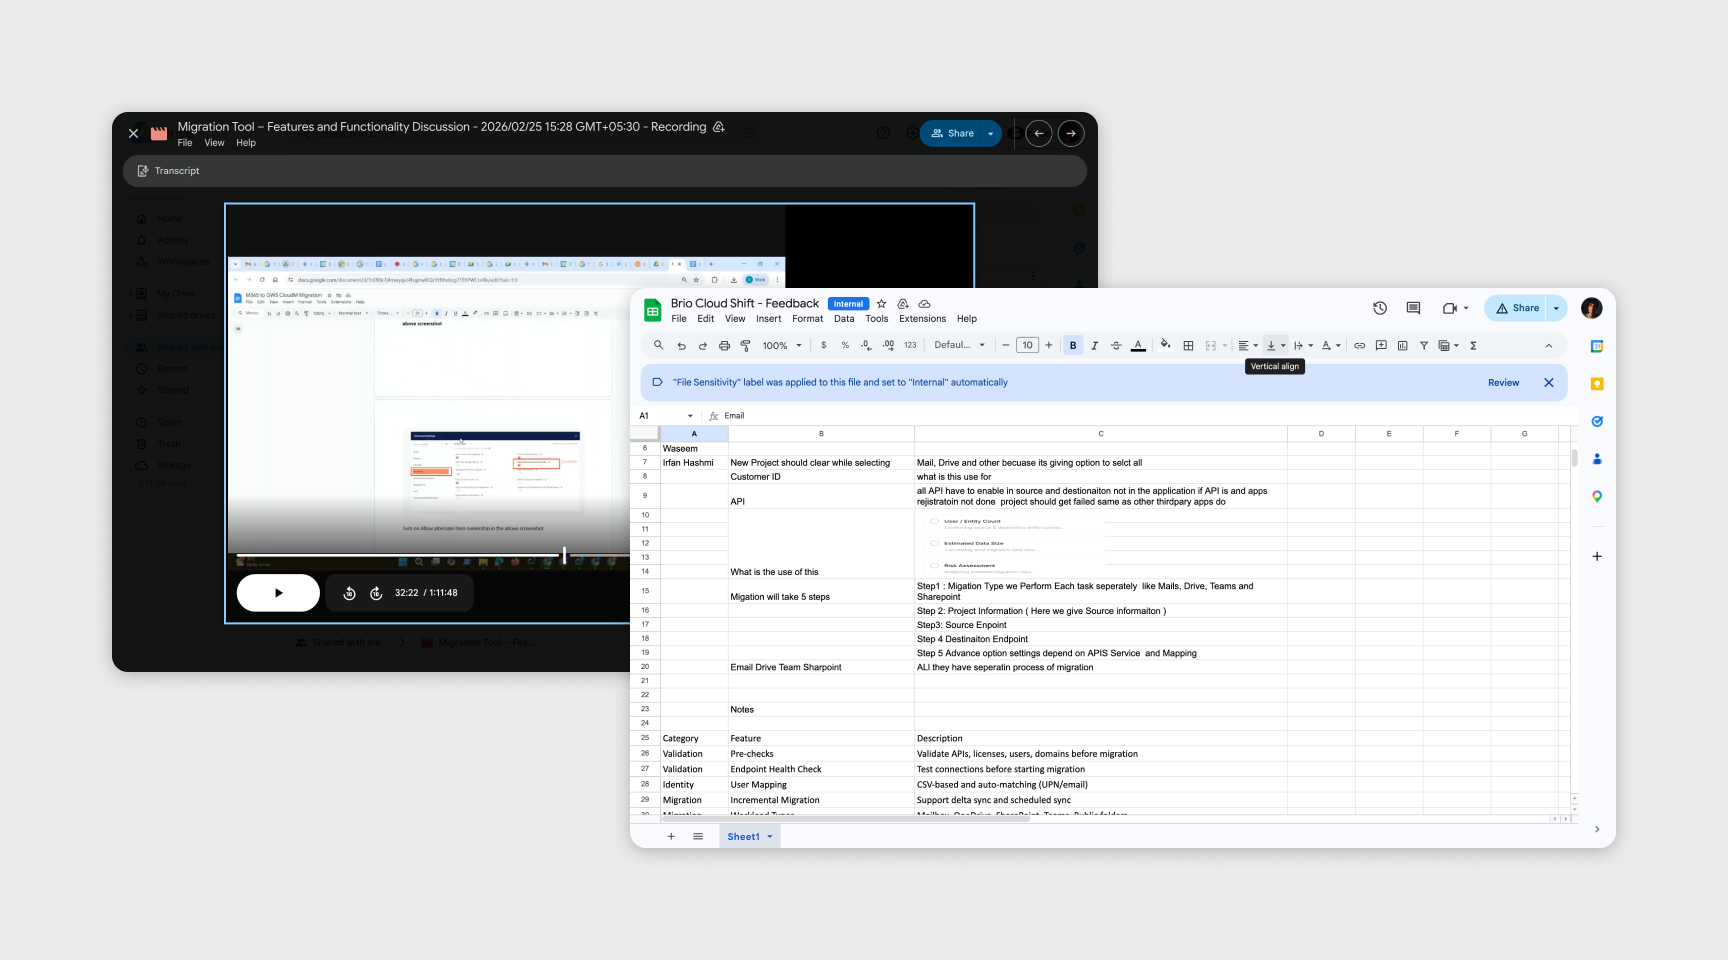Click the Create a filter funnel icon

[1424, 346]
